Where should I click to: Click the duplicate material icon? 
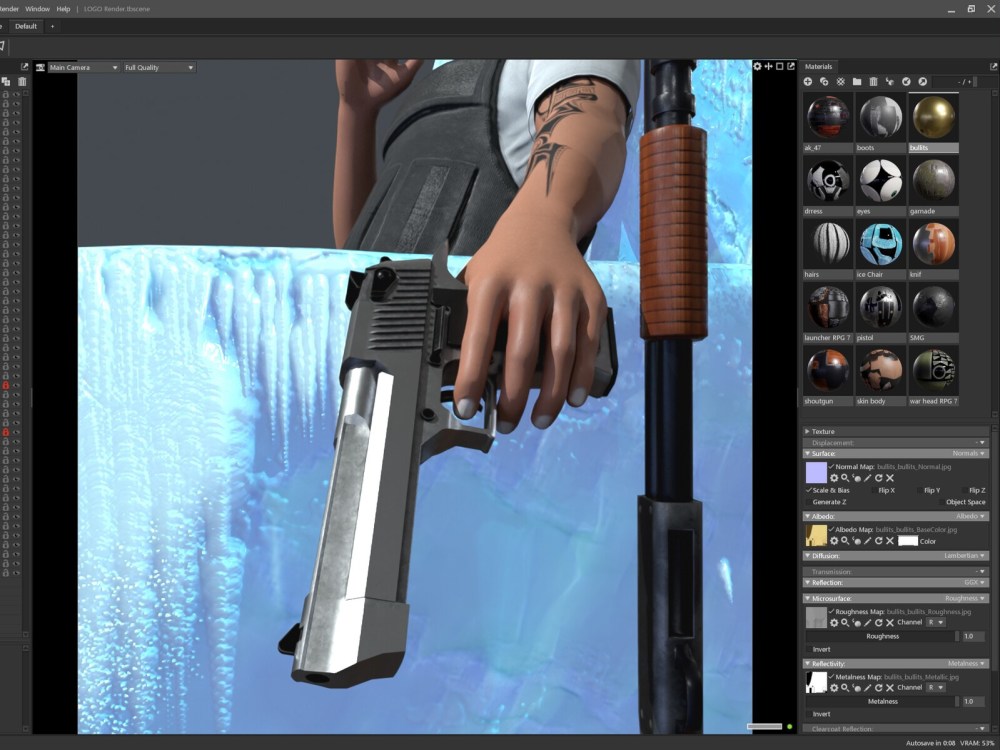click(824, 82)
